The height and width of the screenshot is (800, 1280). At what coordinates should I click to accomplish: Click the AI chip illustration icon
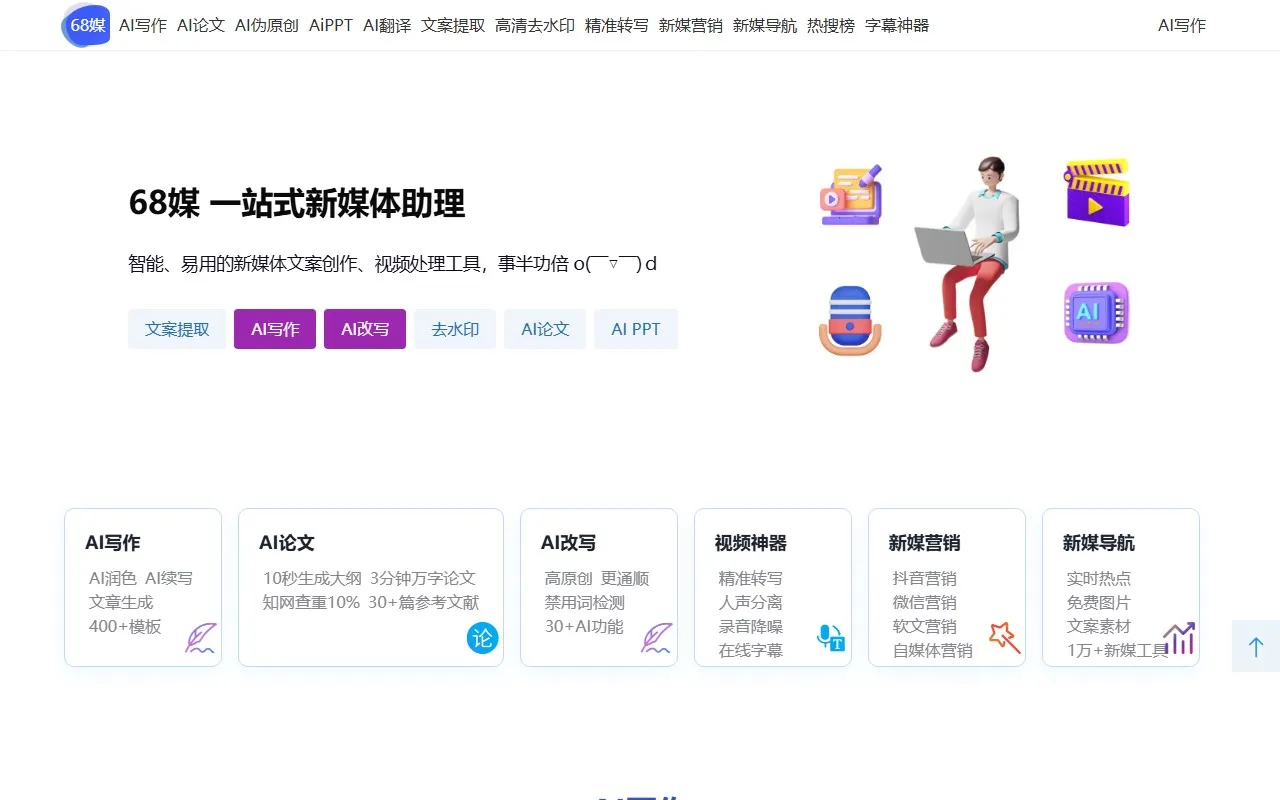(x=1095, y=313)
